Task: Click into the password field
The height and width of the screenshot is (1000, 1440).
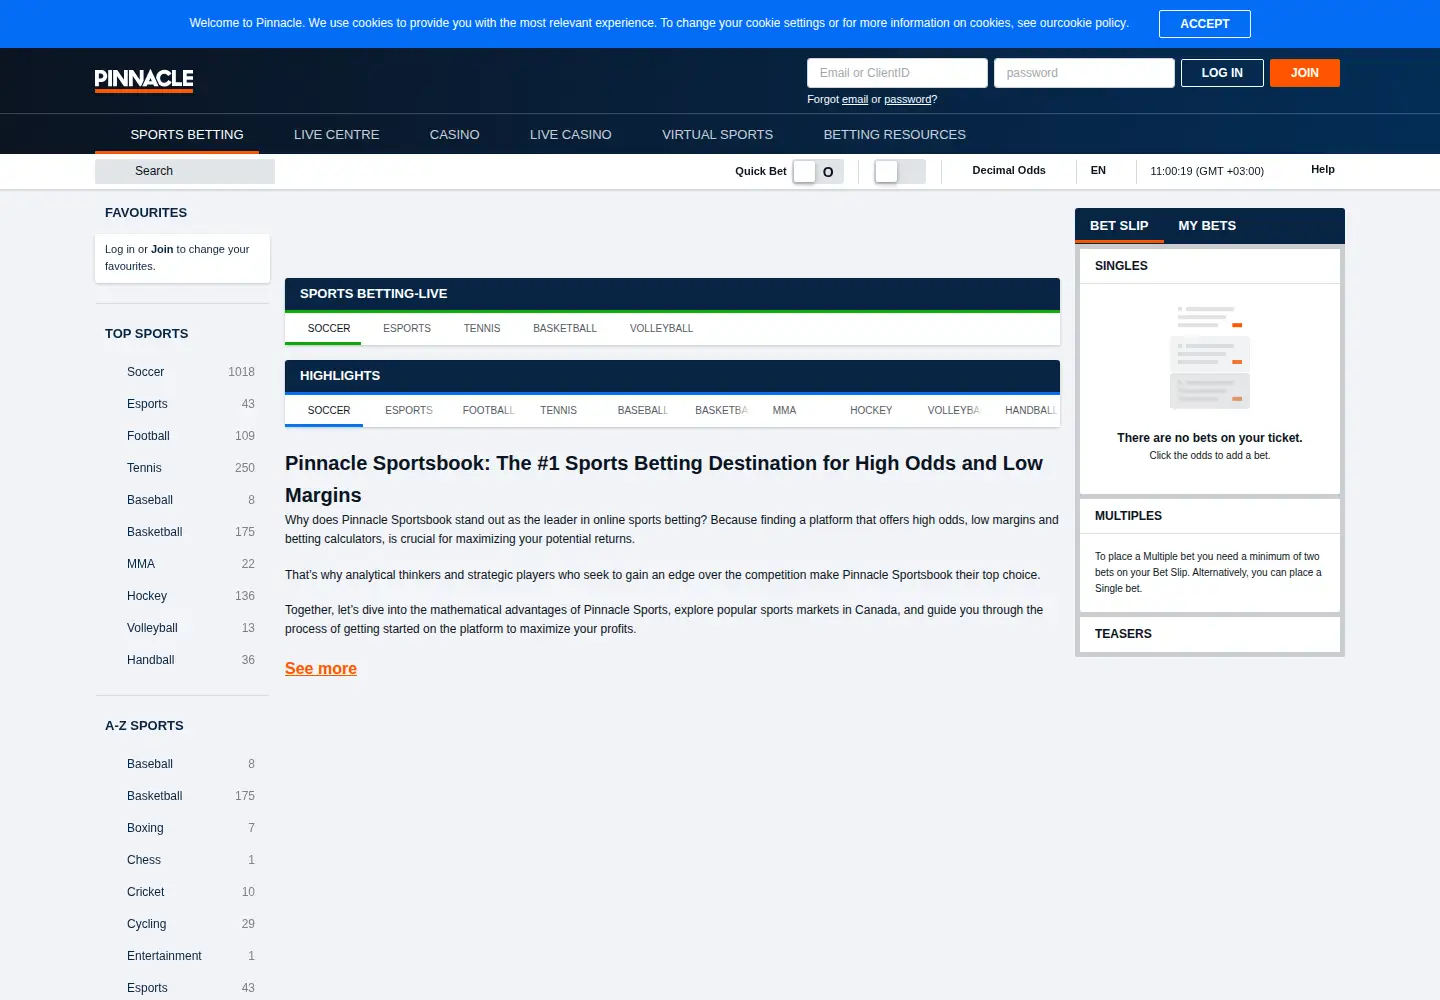Action: (x=1084, y=73)
